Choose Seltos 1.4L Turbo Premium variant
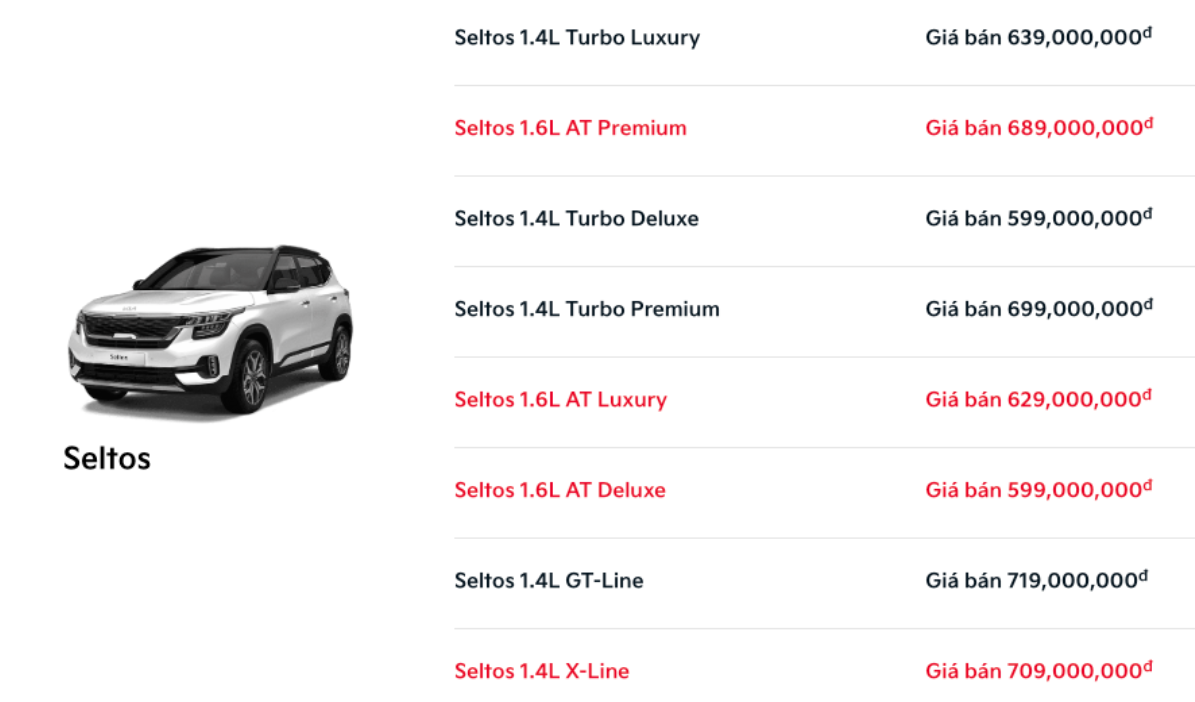Image resolution: width=1195 pixels, height=702 pixels. (587, 309)
